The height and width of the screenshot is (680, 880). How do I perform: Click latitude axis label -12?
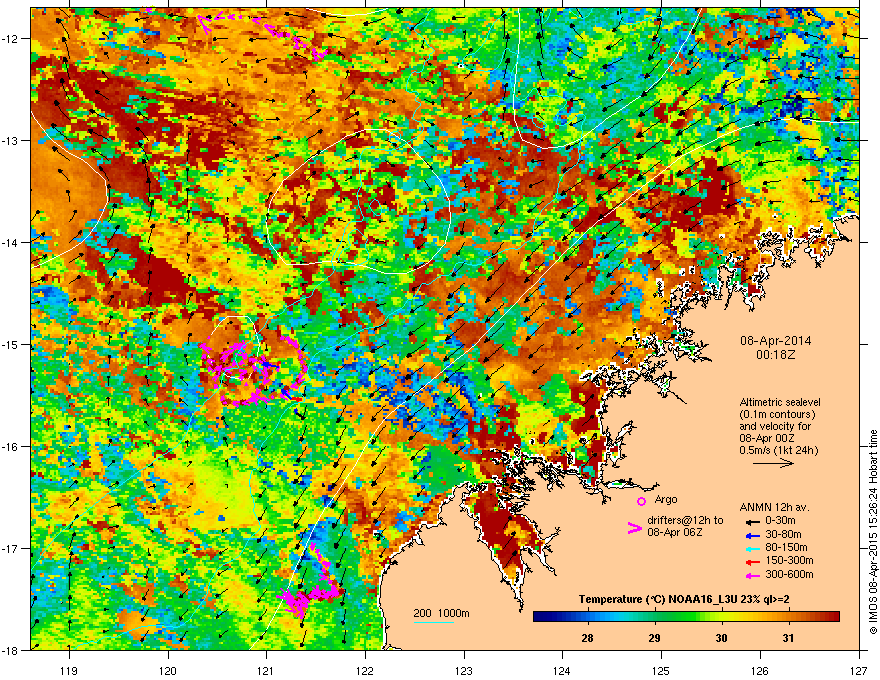pos(11,39)
